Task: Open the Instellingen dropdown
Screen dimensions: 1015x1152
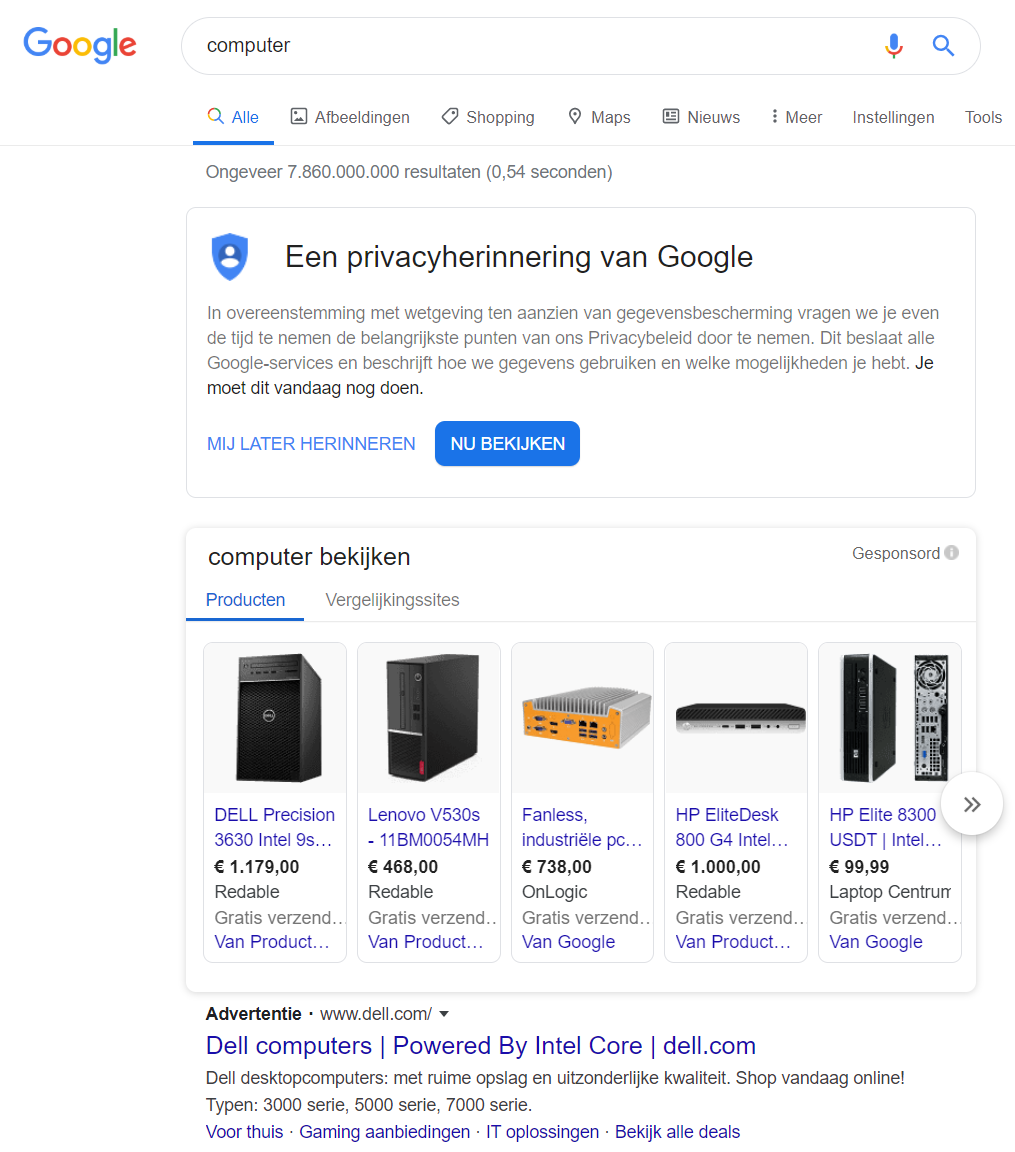Action: click(893, 117)
